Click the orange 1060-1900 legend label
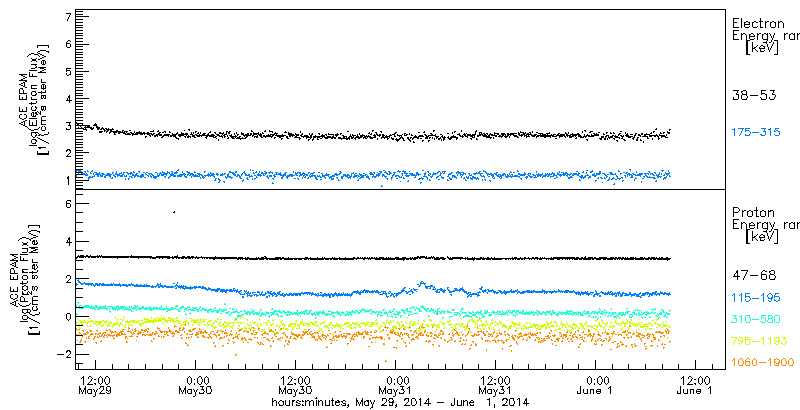This screenshot has width=800, height=410. coord(763,363)
